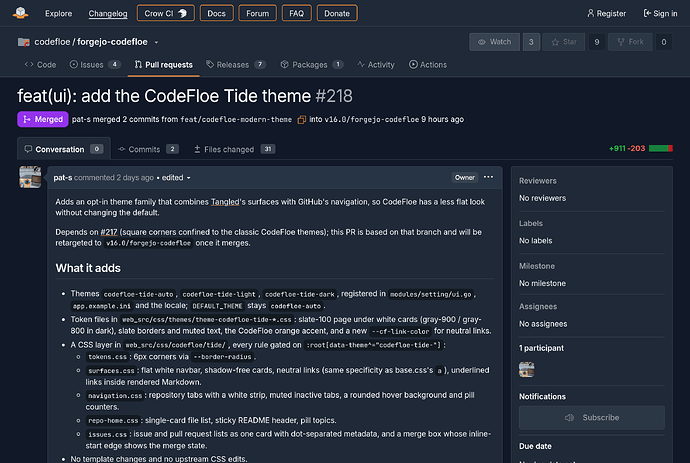
Task: Open the Files changed tab
Action: point(235,149)
